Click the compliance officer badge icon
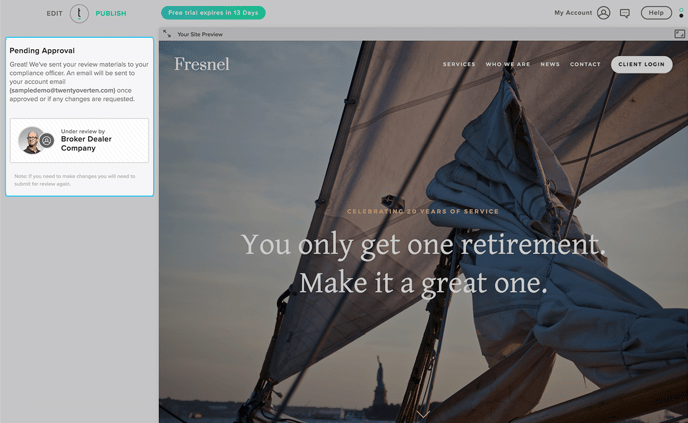688x423 pixels. [x=47, y=140]
